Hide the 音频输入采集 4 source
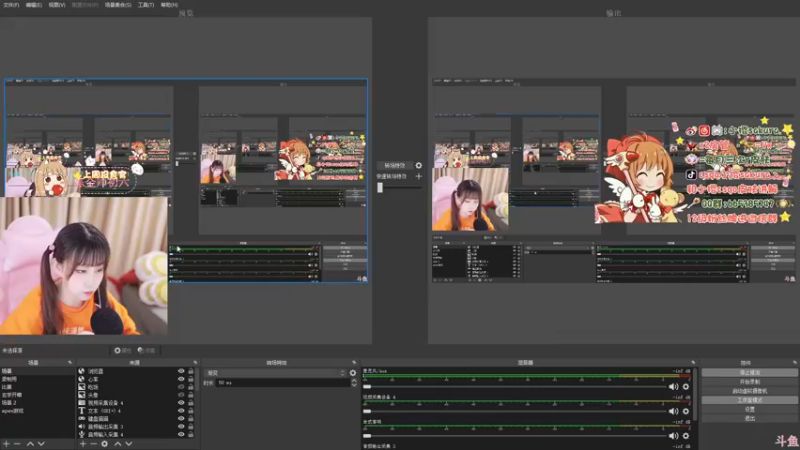This screenshot has height=450, width=800. [x=181, y=434]
